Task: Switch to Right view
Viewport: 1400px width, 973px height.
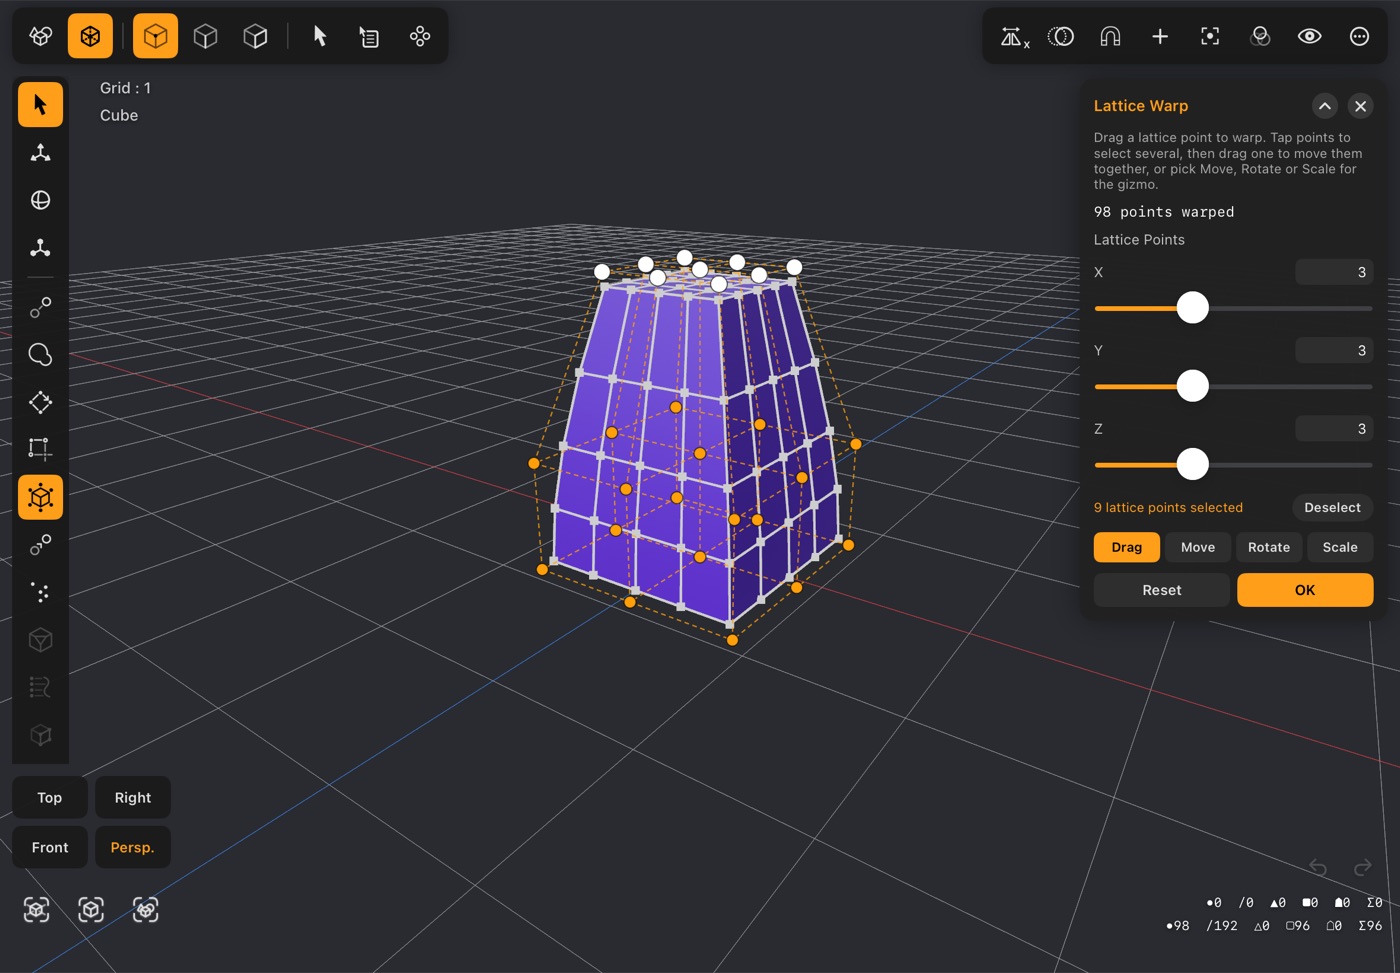Action: tap(133, 797)
